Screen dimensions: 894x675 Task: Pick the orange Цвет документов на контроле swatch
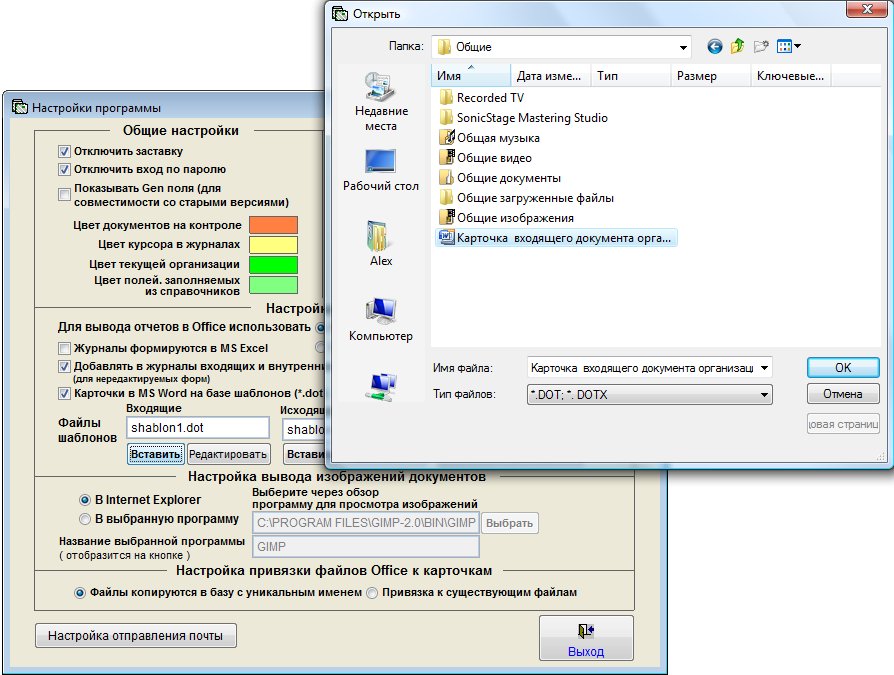coord(273,225)
